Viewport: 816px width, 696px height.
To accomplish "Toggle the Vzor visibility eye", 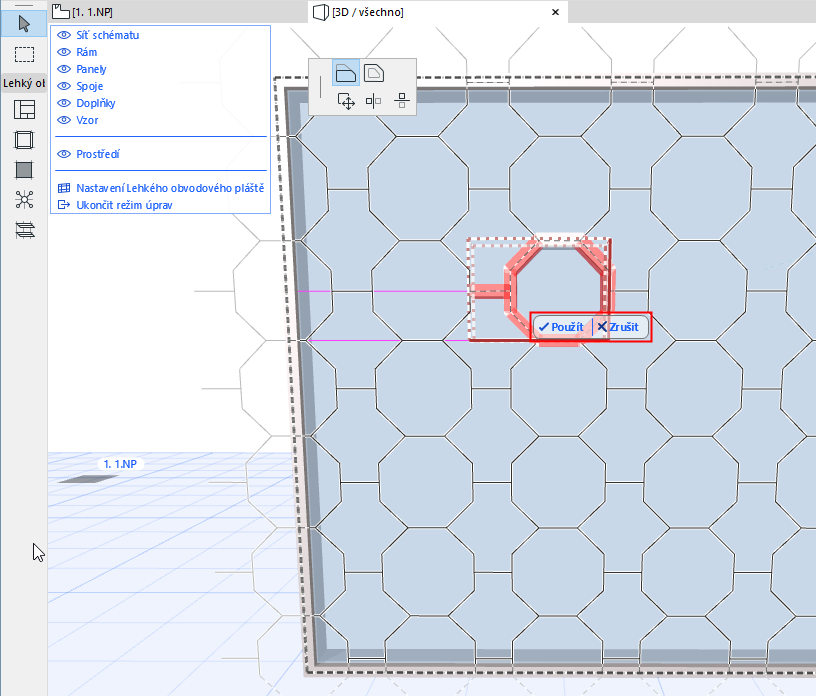I will click(x=64, y=120).
